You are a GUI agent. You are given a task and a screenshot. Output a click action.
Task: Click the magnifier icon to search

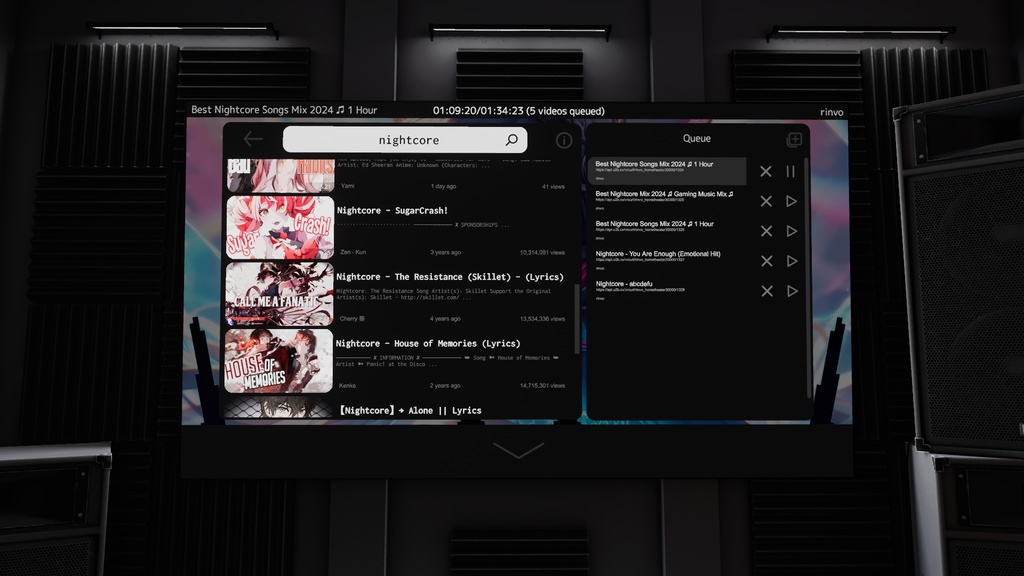pos(512,139)
